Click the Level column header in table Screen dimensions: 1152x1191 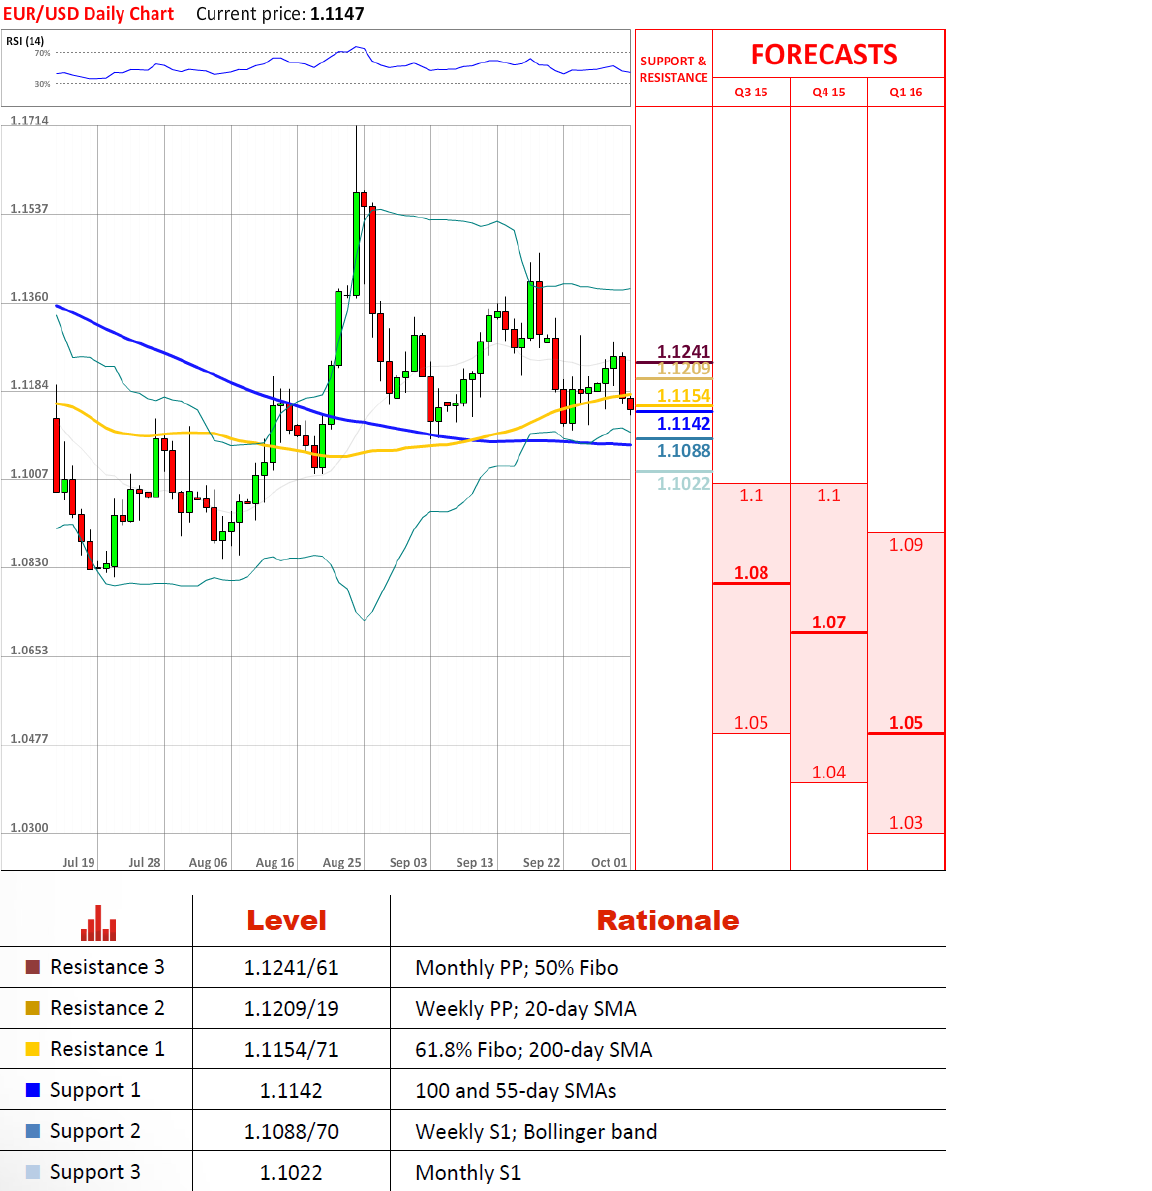click(x=286, y=921)
